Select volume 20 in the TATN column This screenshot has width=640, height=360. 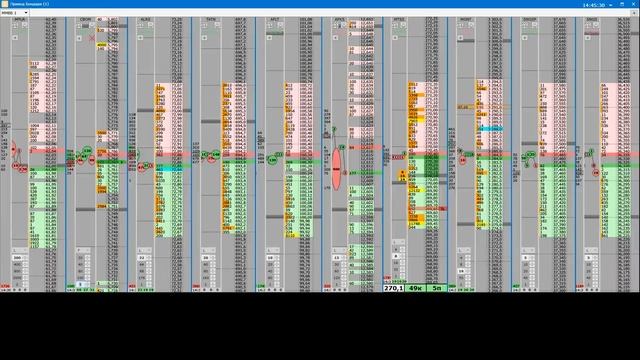pos(206,258)
